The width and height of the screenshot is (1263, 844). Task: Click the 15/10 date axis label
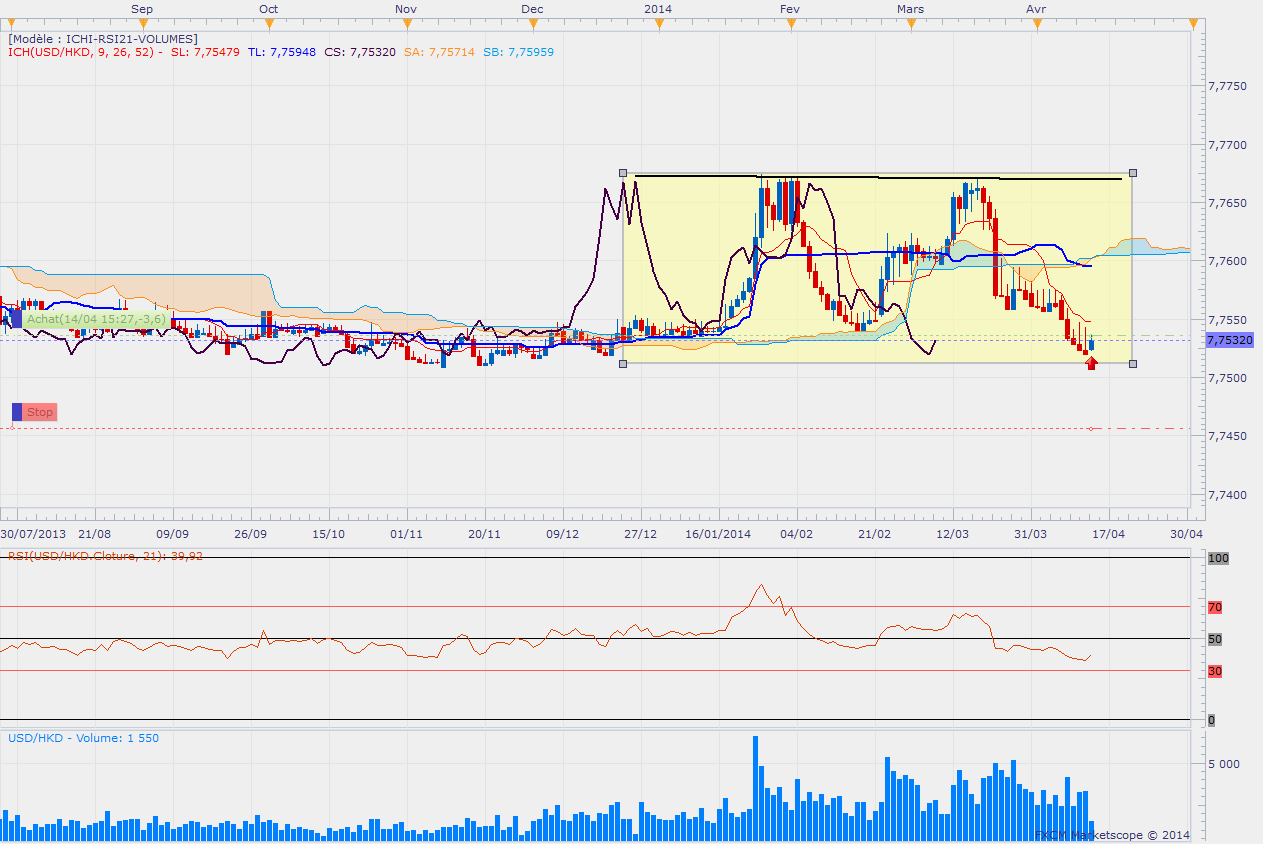click(329, 534)
